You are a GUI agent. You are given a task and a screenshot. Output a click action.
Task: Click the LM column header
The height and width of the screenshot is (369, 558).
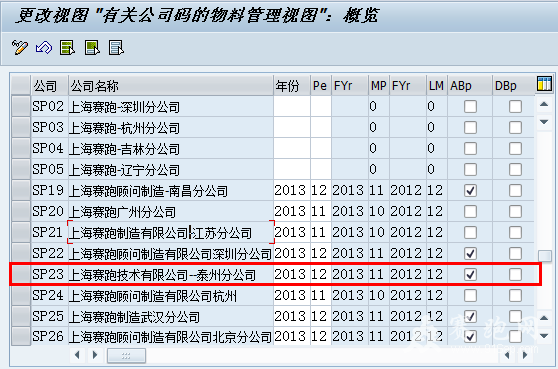tap(436, 85)
